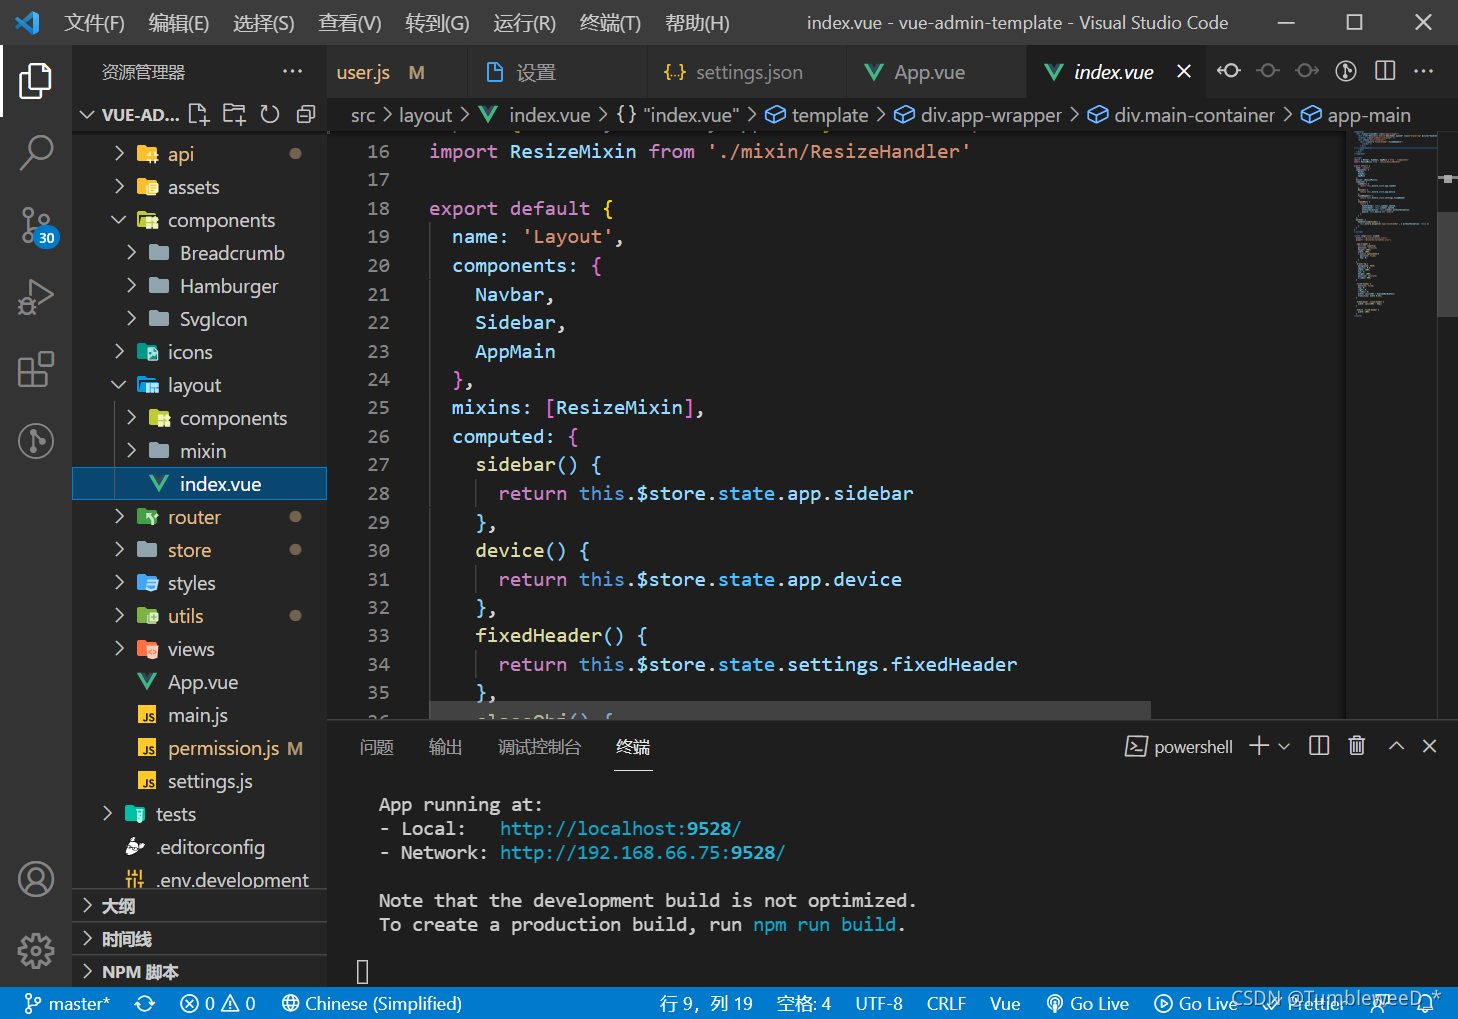The image size is (1458, 1019).
Task: Collapse all folders in explorer
Action: (x=306, y=114)
